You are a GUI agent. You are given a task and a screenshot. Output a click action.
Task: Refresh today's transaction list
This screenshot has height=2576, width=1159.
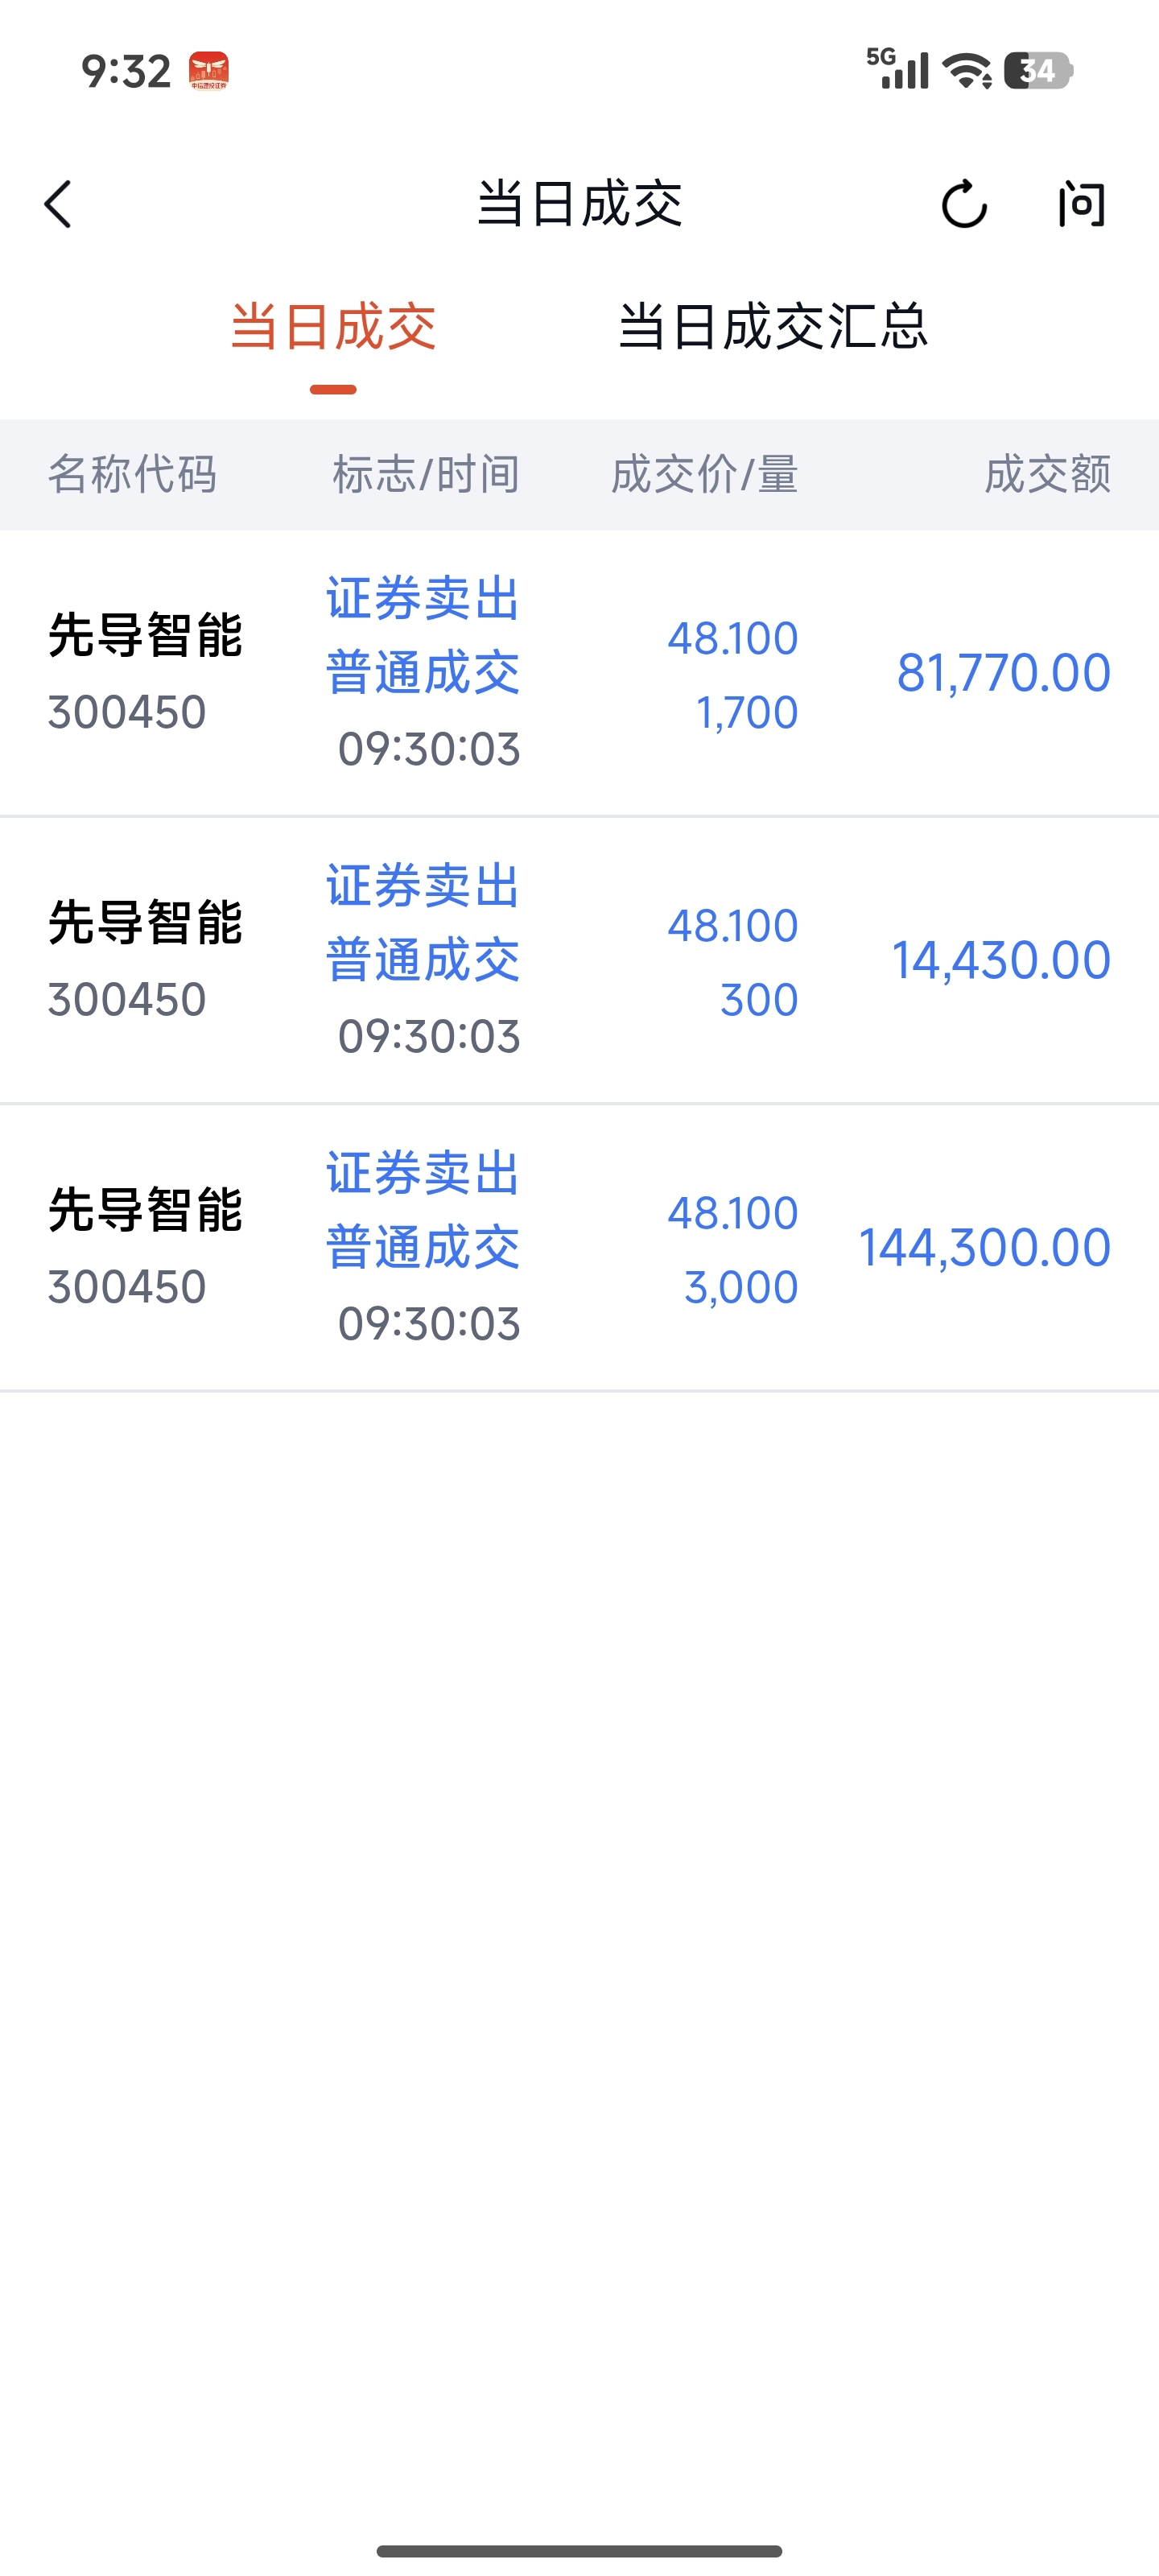tap(964, 204)
